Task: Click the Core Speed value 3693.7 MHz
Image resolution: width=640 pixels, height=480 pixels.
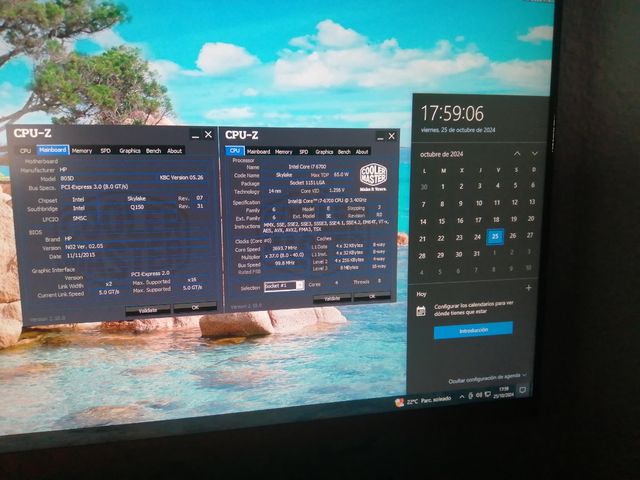Action: [284, 248]
